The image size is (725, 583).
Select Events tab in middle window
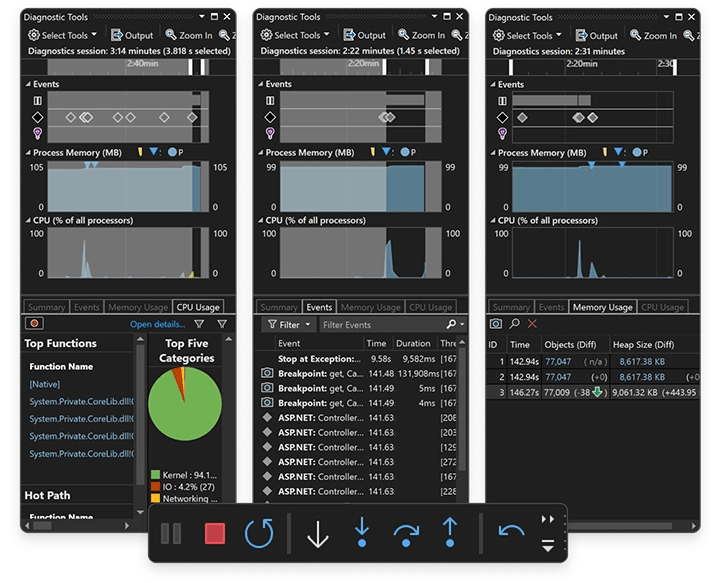tap(319, 307)
